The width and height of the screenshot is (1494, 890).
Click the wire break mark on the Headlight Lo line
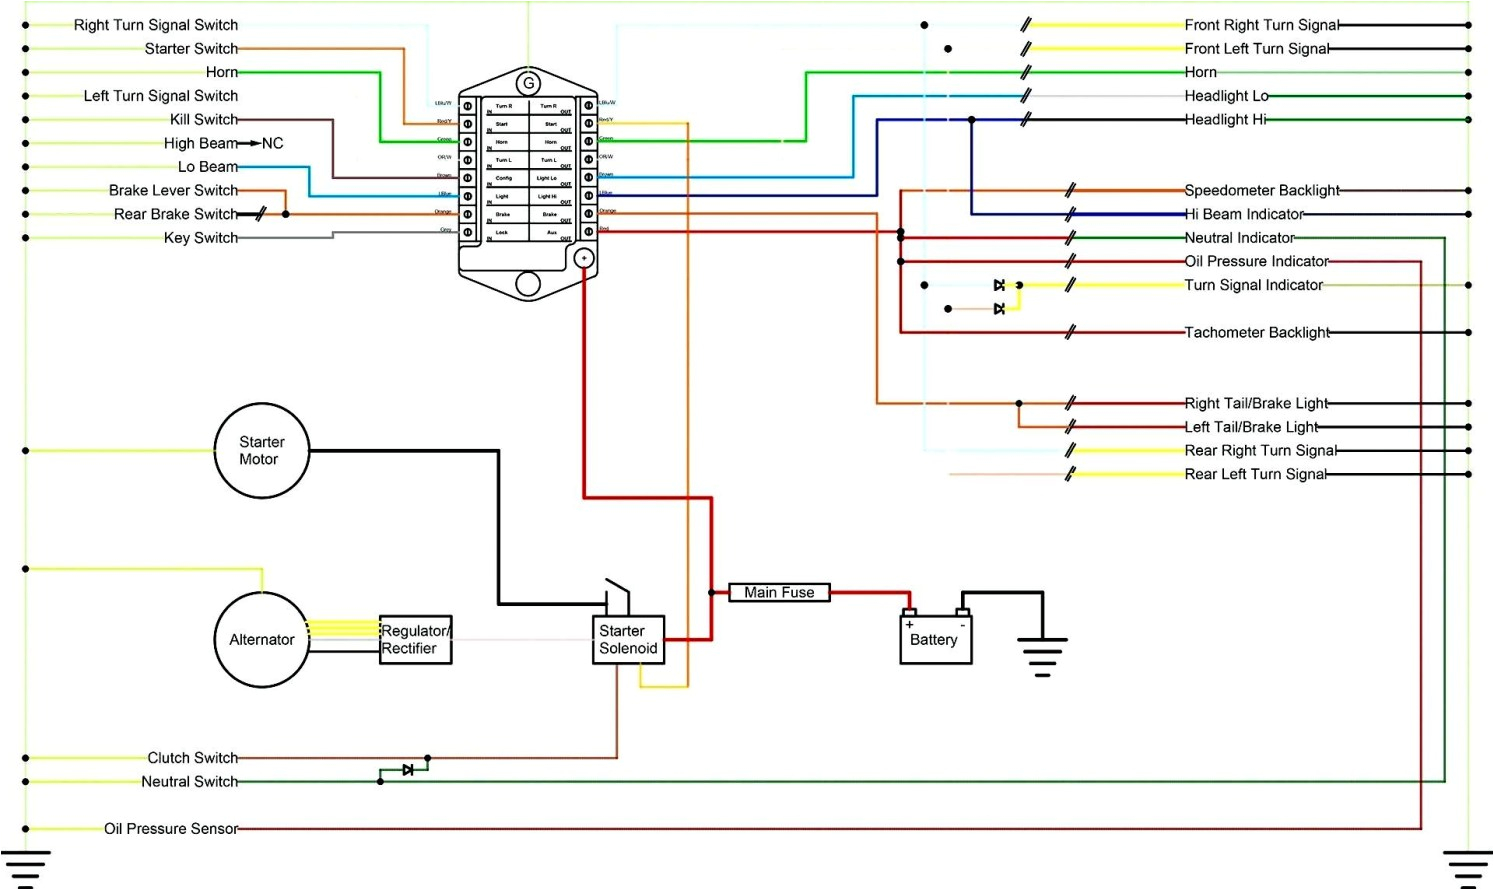click(1024, 95)
